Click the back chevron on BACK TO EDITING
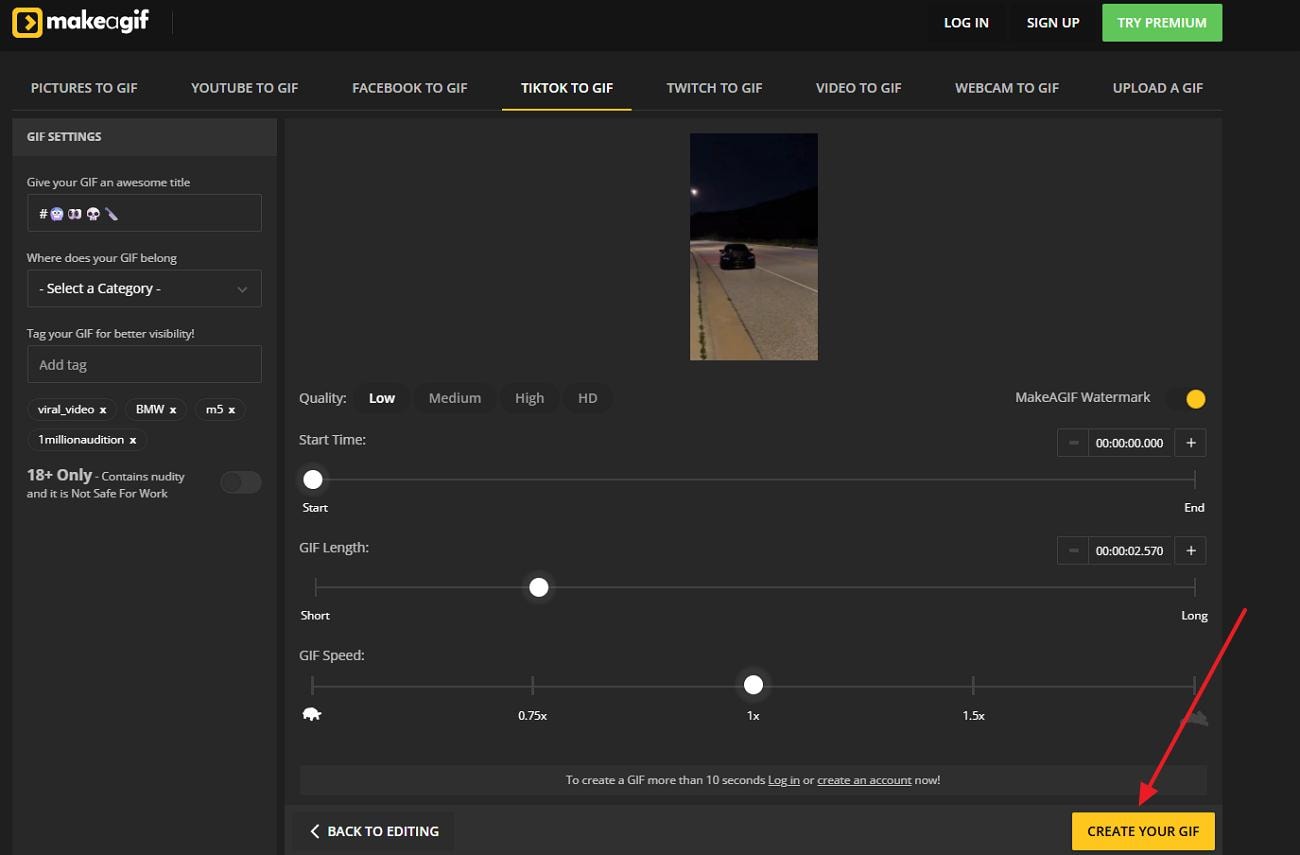1300x855 pixels. tap(315, 831)
